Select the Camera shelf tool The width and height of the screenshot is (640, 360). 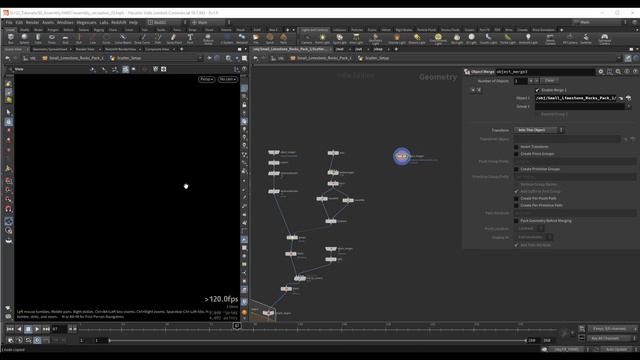point(307,39)
